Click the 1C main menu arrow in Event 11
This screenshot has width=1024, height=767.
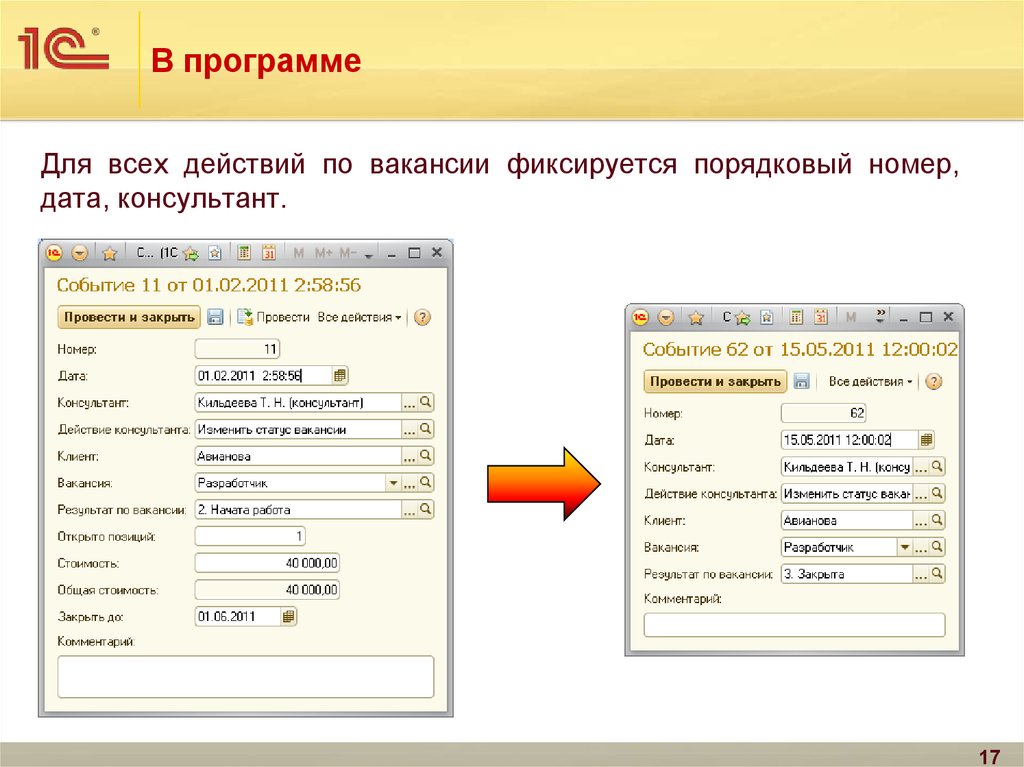pyautogui.click(x=80, y=253)
